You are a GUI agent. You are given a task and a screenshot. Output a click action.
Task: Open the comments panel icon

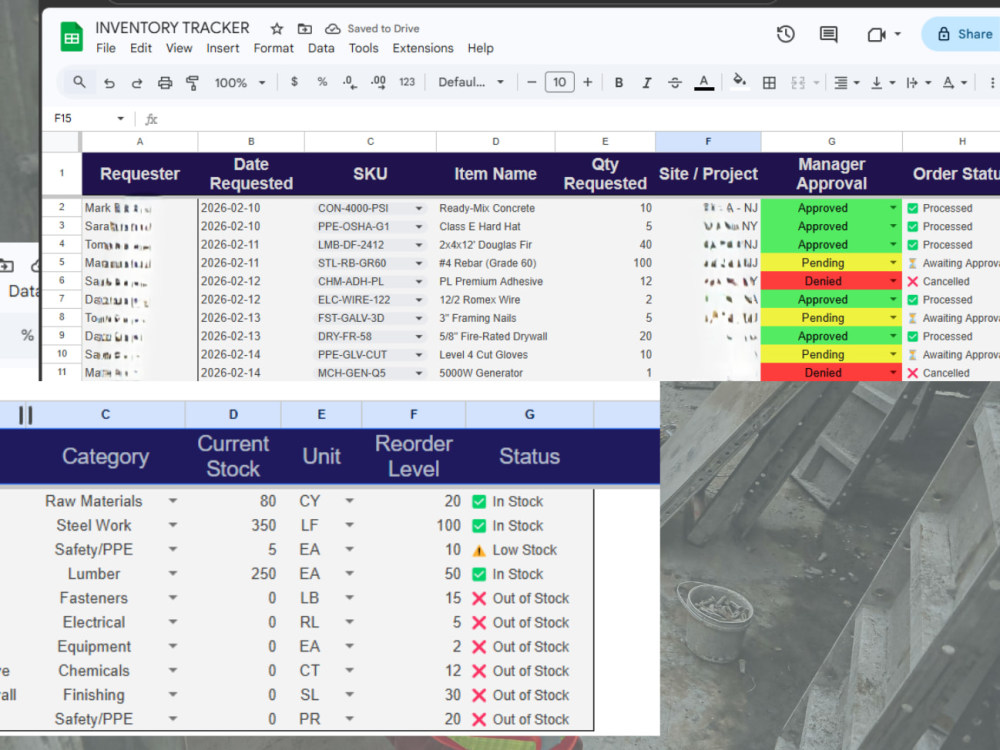coord(828,34)
